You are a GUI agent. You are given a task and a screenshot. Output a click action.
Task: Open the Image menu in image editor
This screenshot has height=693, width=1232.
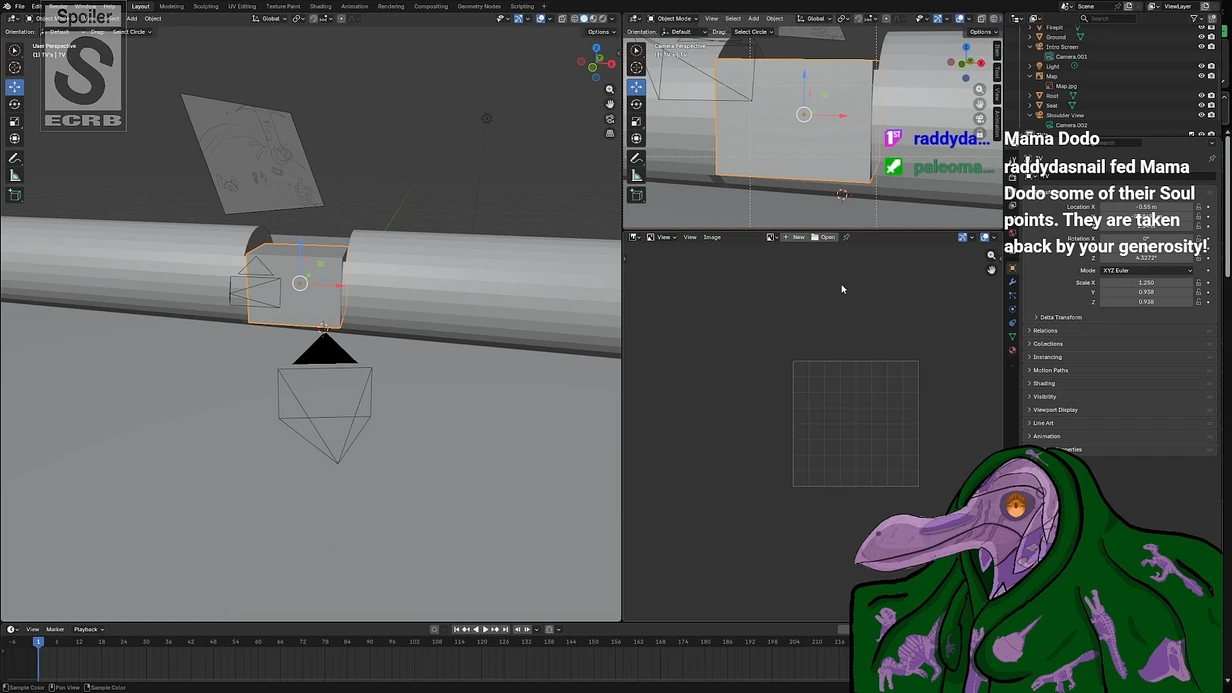(x=712, y=237)
